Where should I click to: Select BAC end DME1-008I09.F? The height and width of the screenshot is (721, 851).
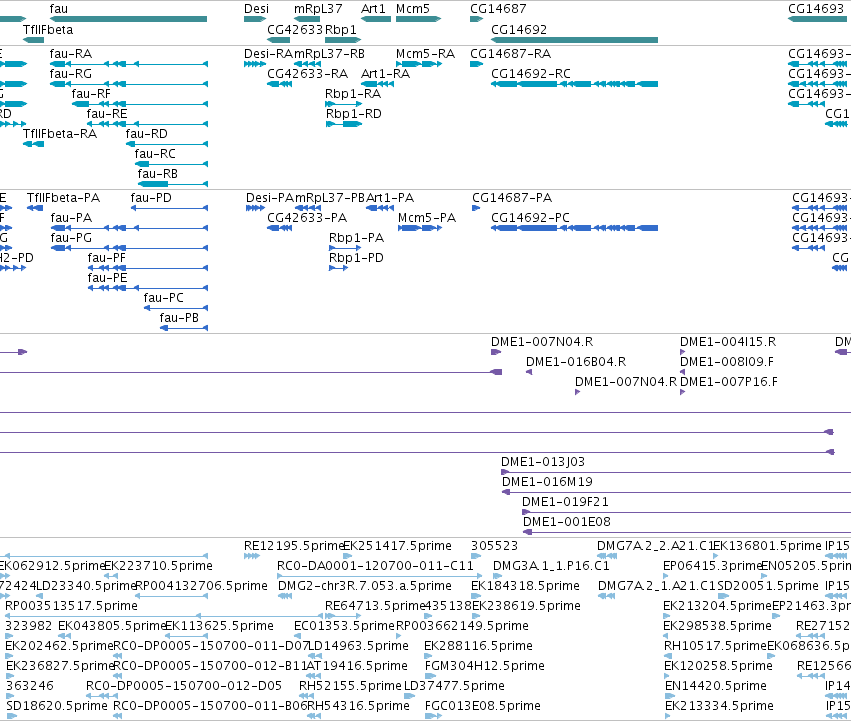click(x=727, y=361)
